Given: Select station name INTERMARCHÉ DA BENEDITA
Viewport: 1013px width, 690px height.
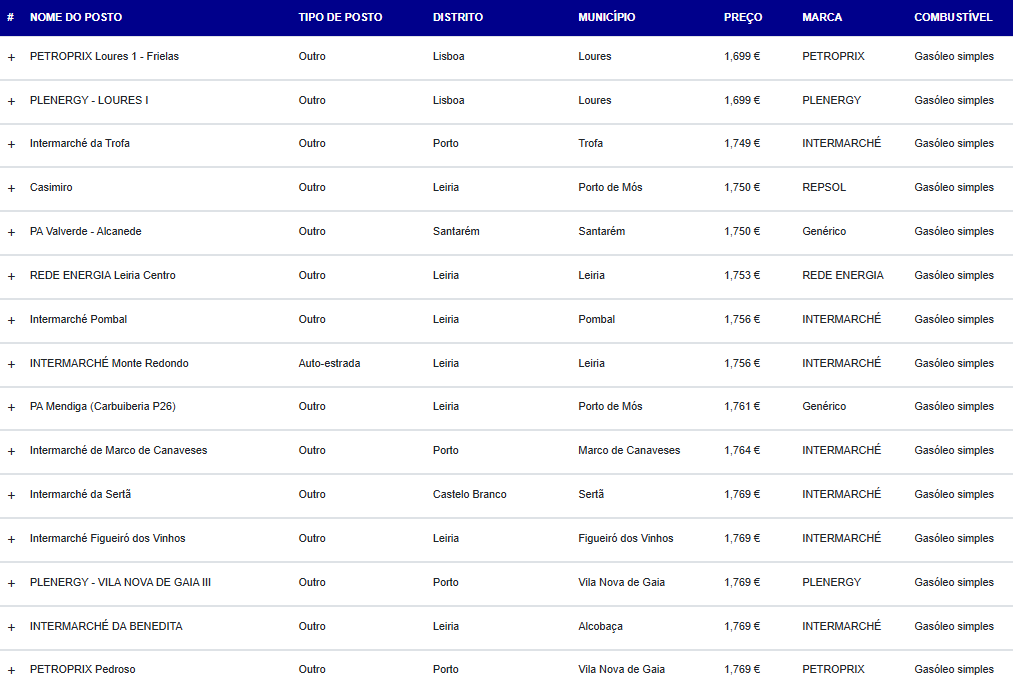Looking at the screenshot, I should 106,626.
